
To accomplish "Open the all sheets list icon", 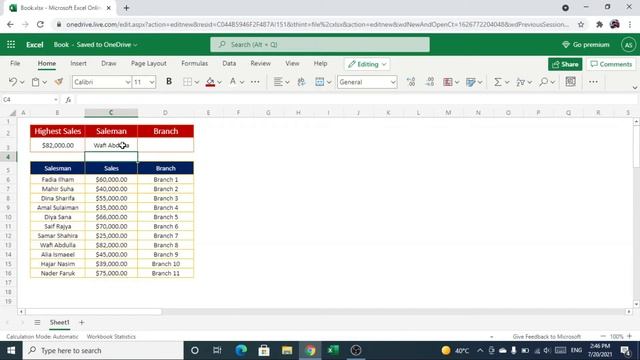I will point(37,322).
